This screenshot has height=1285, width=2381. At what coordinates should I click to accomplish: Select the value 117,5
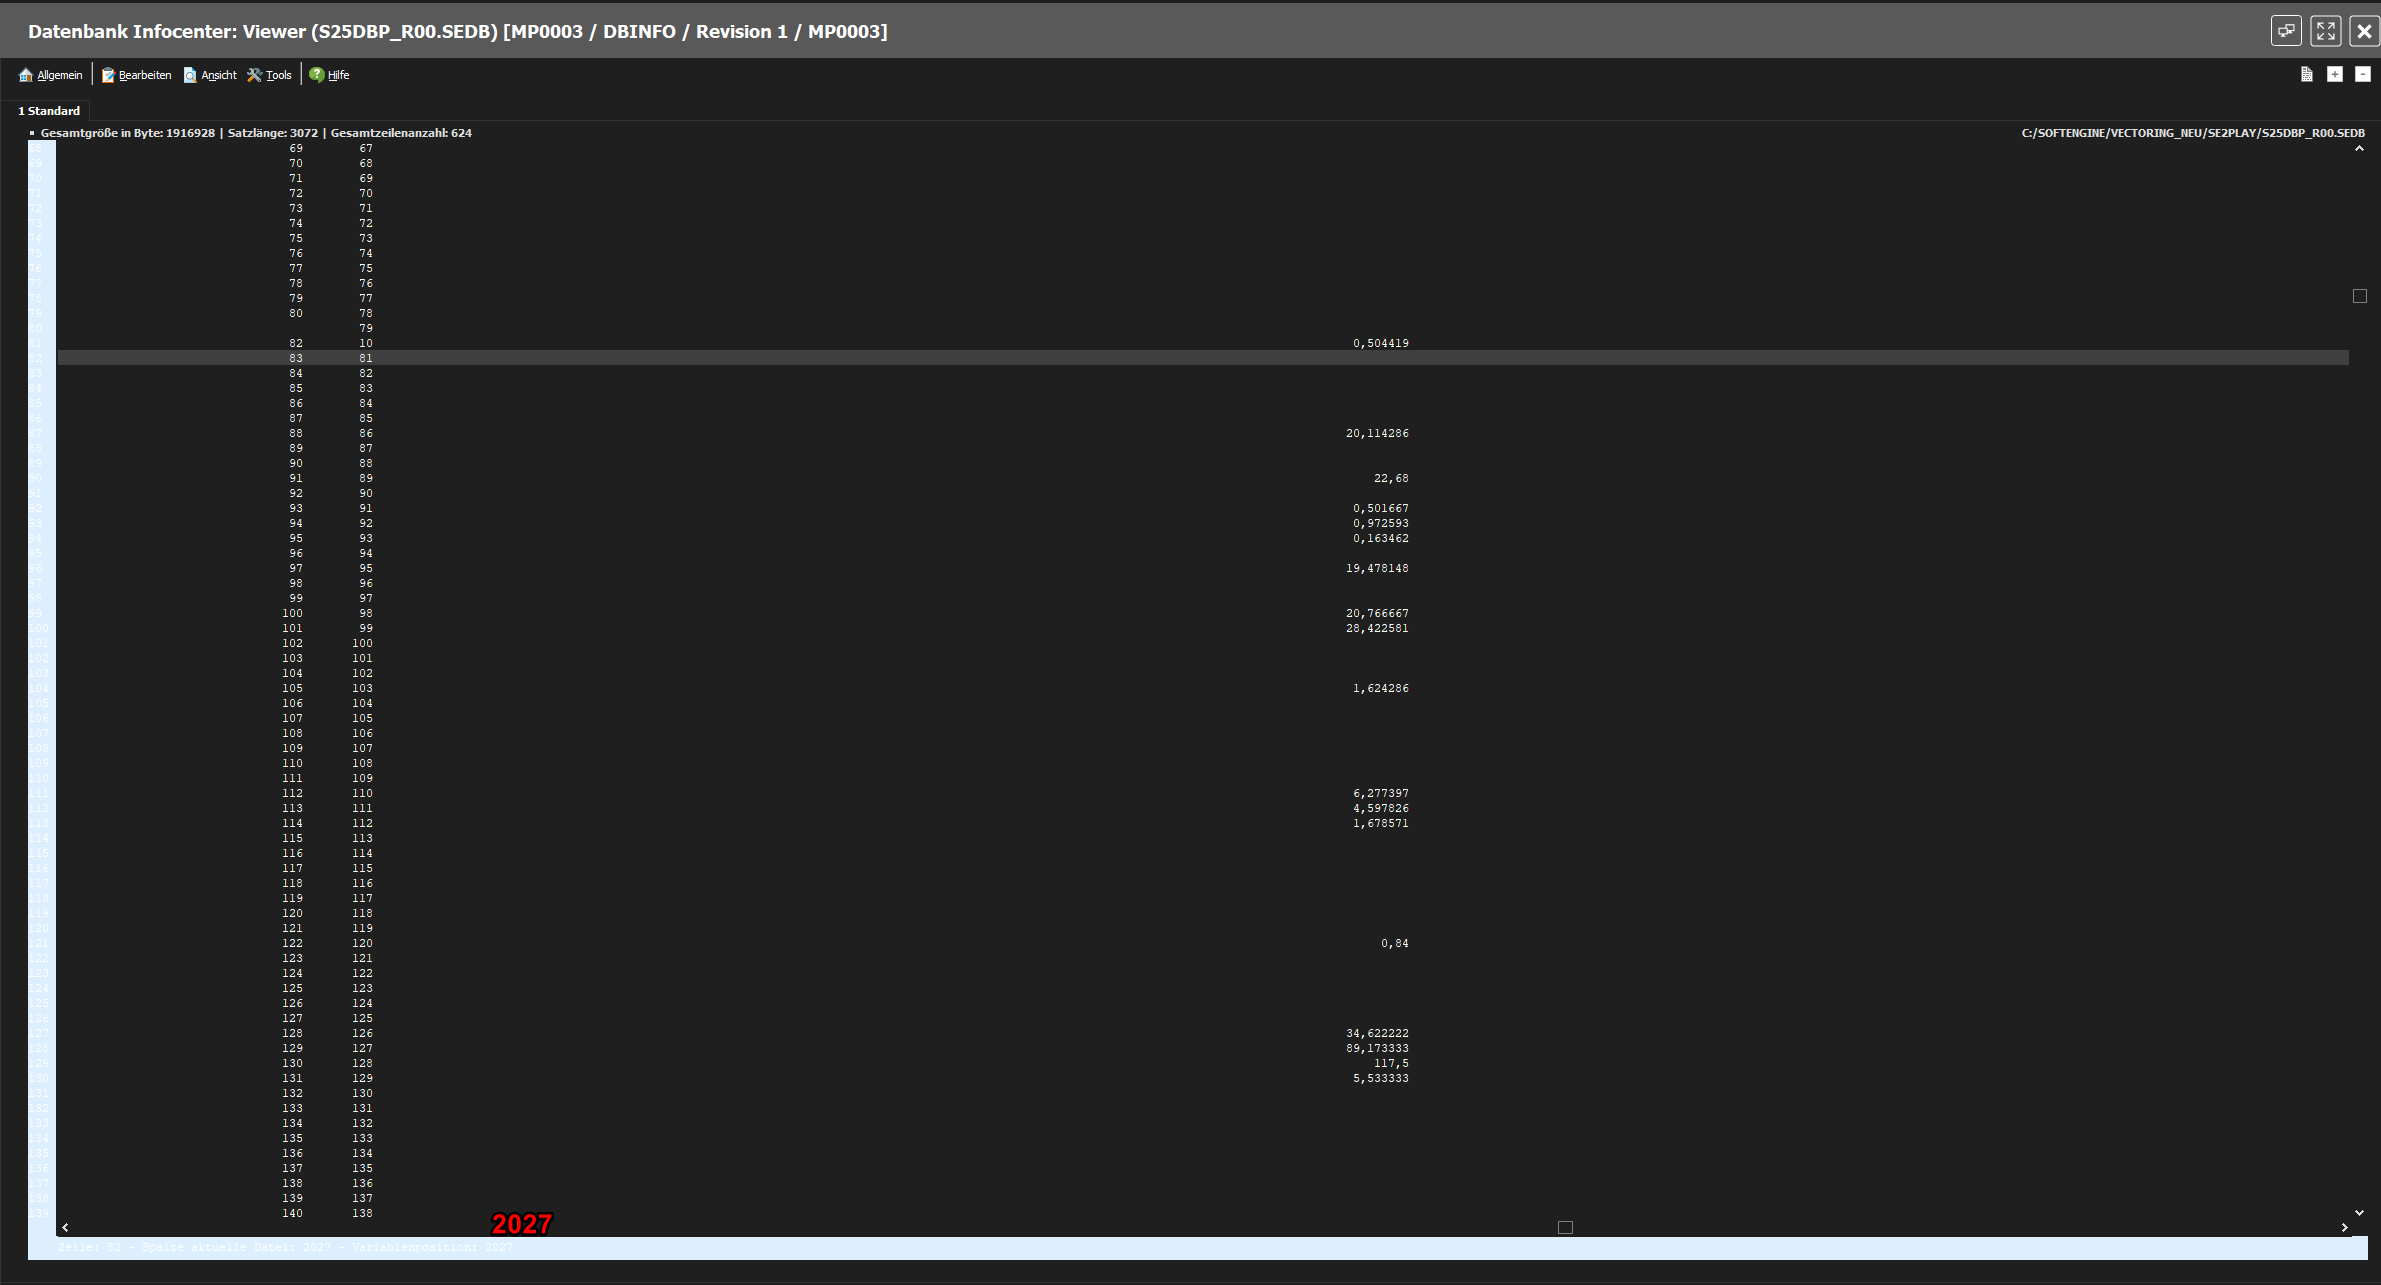pyautogui.click(x=1391, y=1063)
